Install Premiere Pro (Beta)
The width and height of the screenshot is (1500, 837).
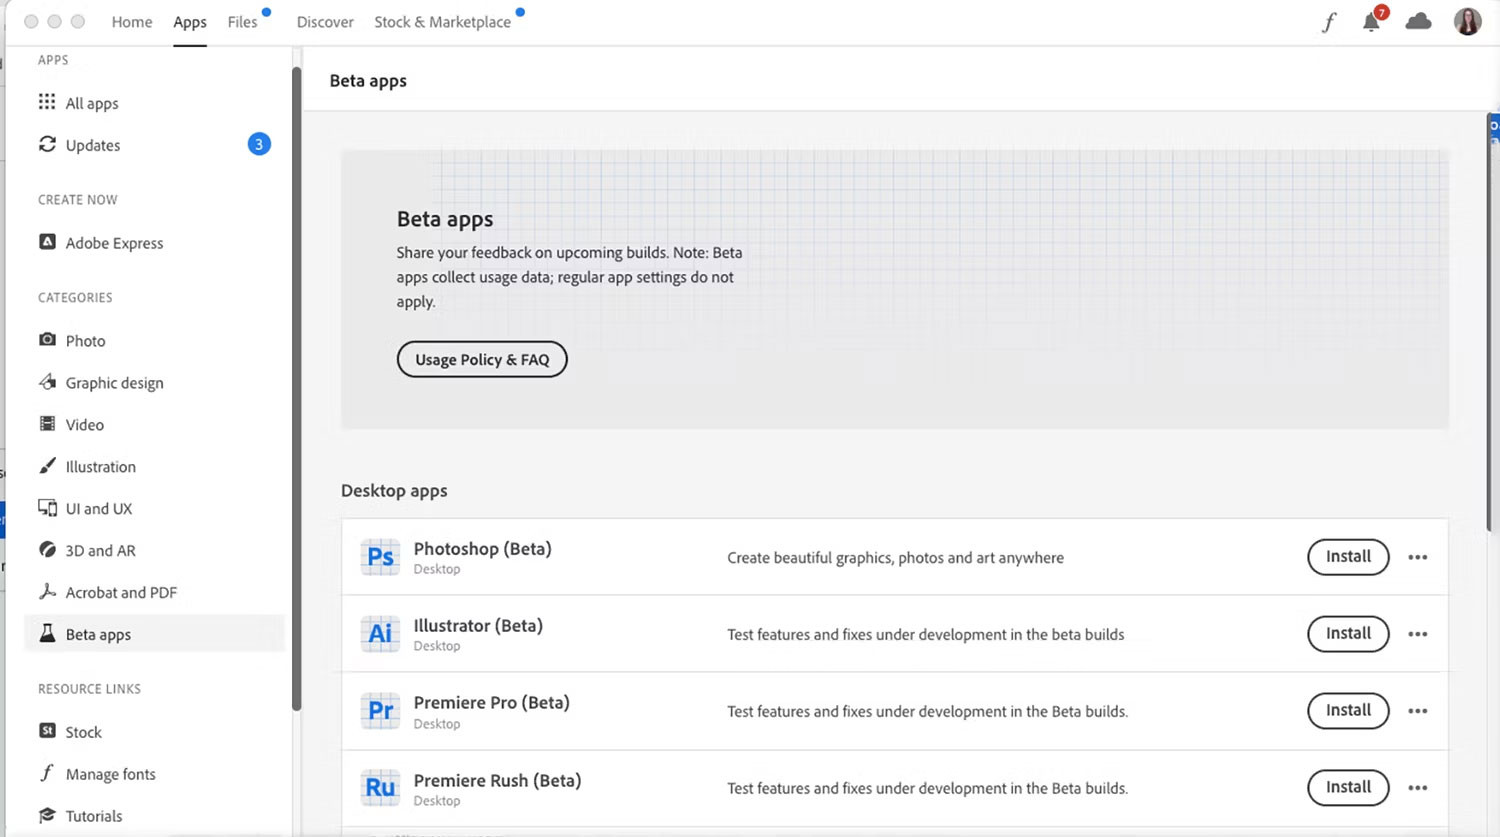pyautogui.click(x=1348, y=711)
